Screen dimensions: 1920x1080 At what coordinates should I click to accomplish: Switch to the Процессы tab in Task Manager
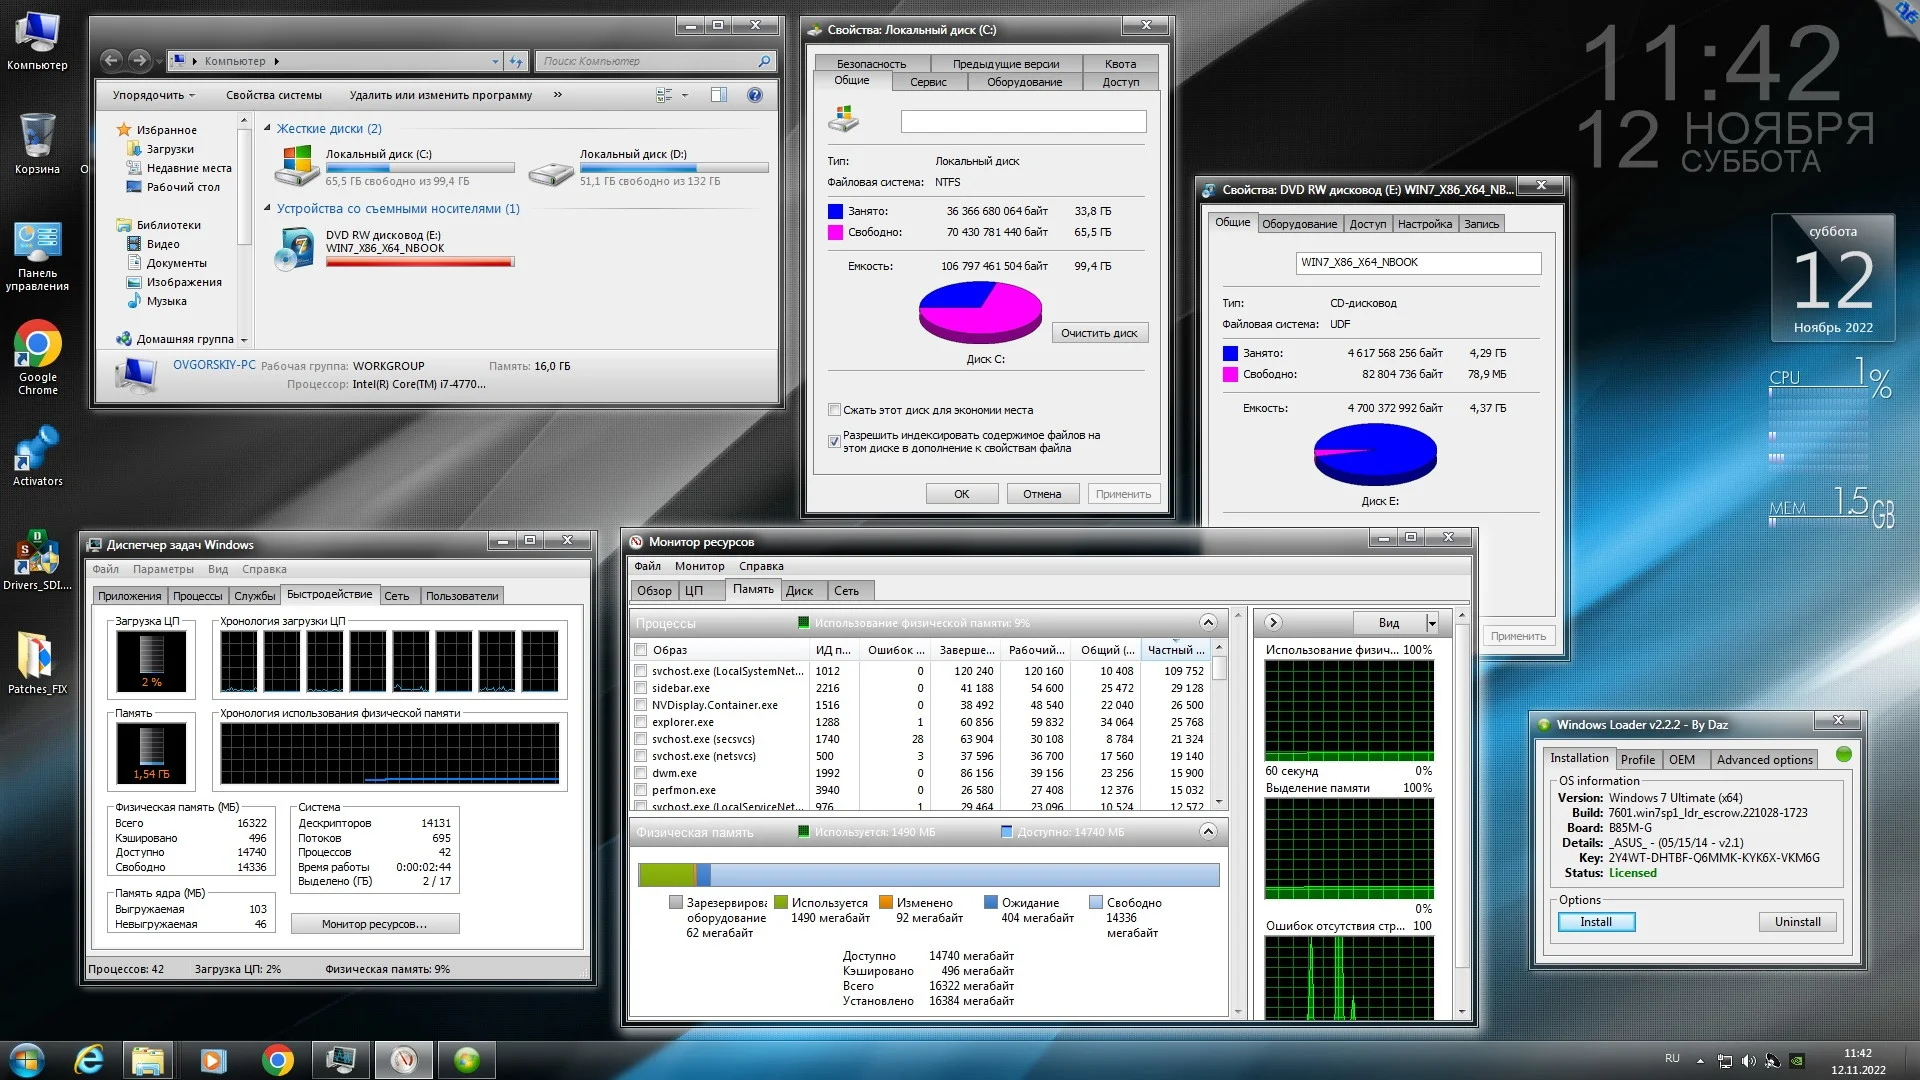coord(197,596)
